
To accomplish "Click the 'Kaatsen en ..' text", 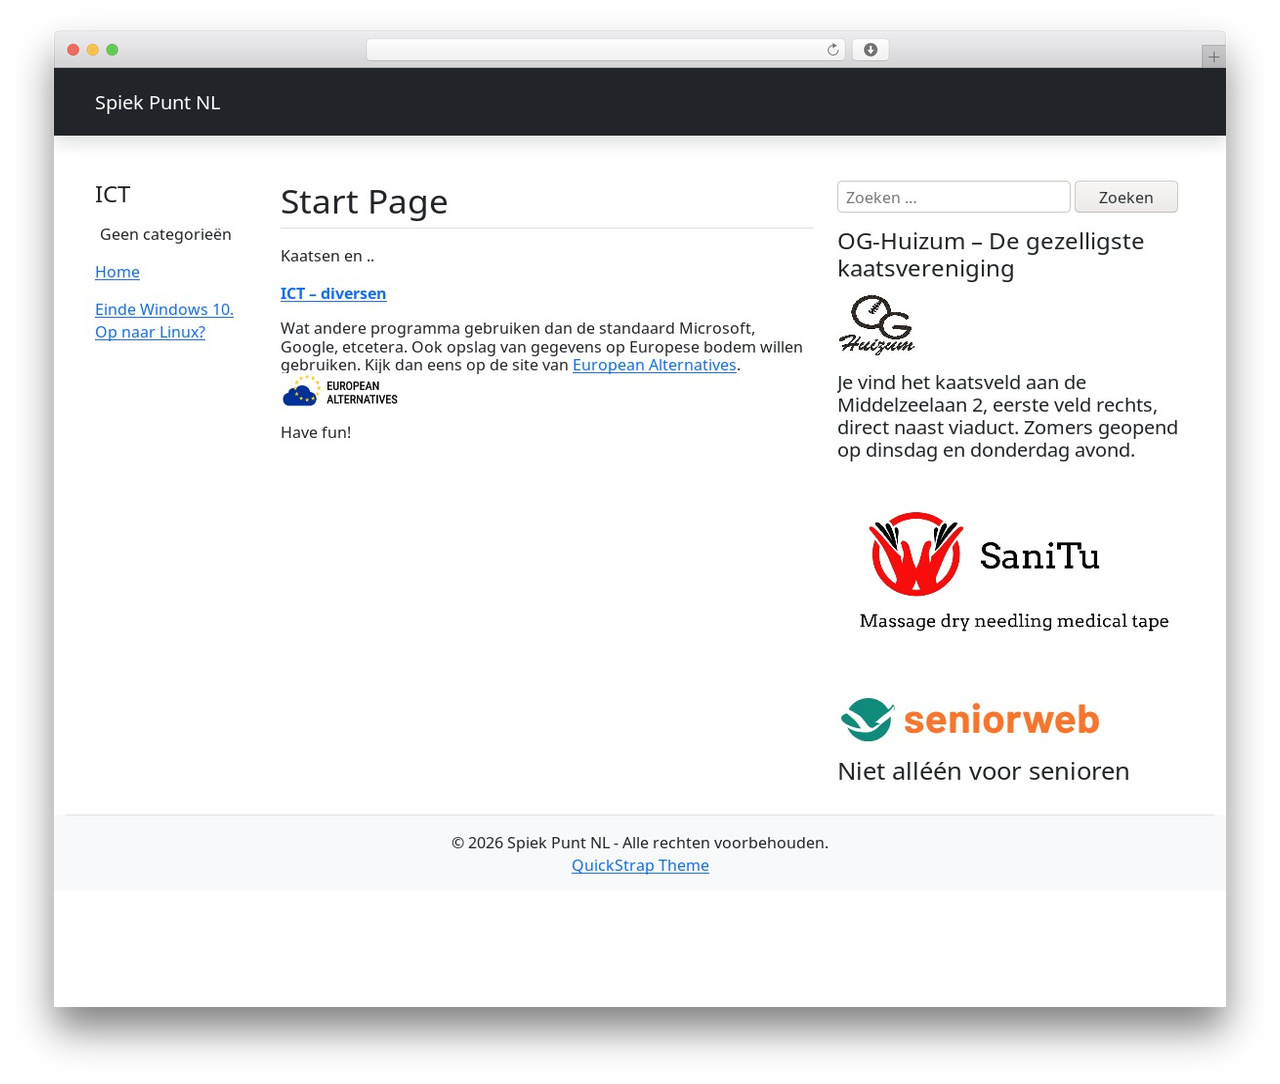I will coord(327,256).
